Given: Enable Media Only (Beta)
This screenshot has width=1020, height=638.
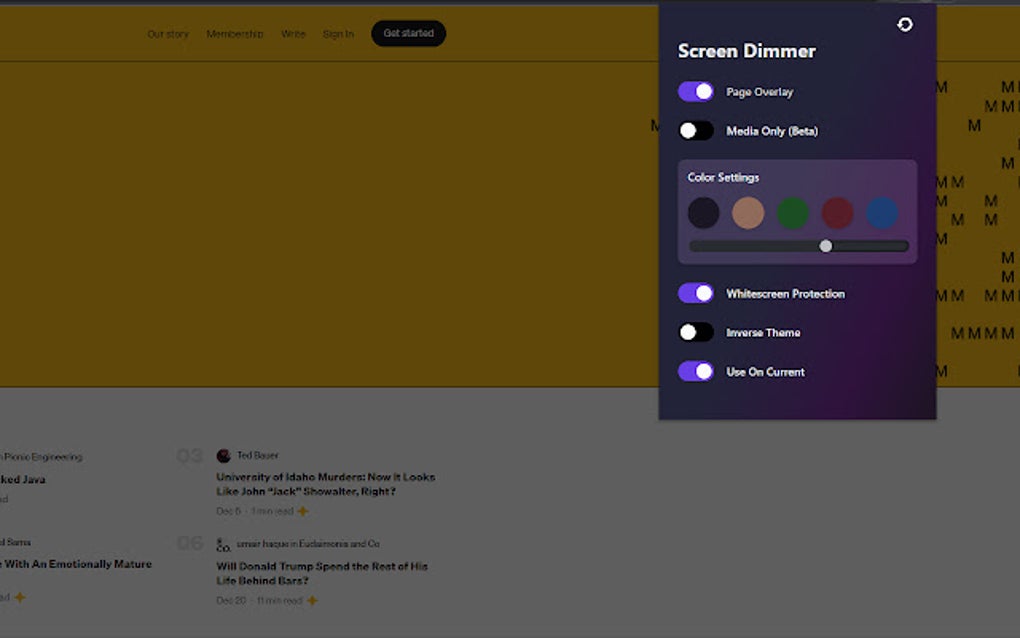Looking at the screenshot, I should tap(695, 130).
